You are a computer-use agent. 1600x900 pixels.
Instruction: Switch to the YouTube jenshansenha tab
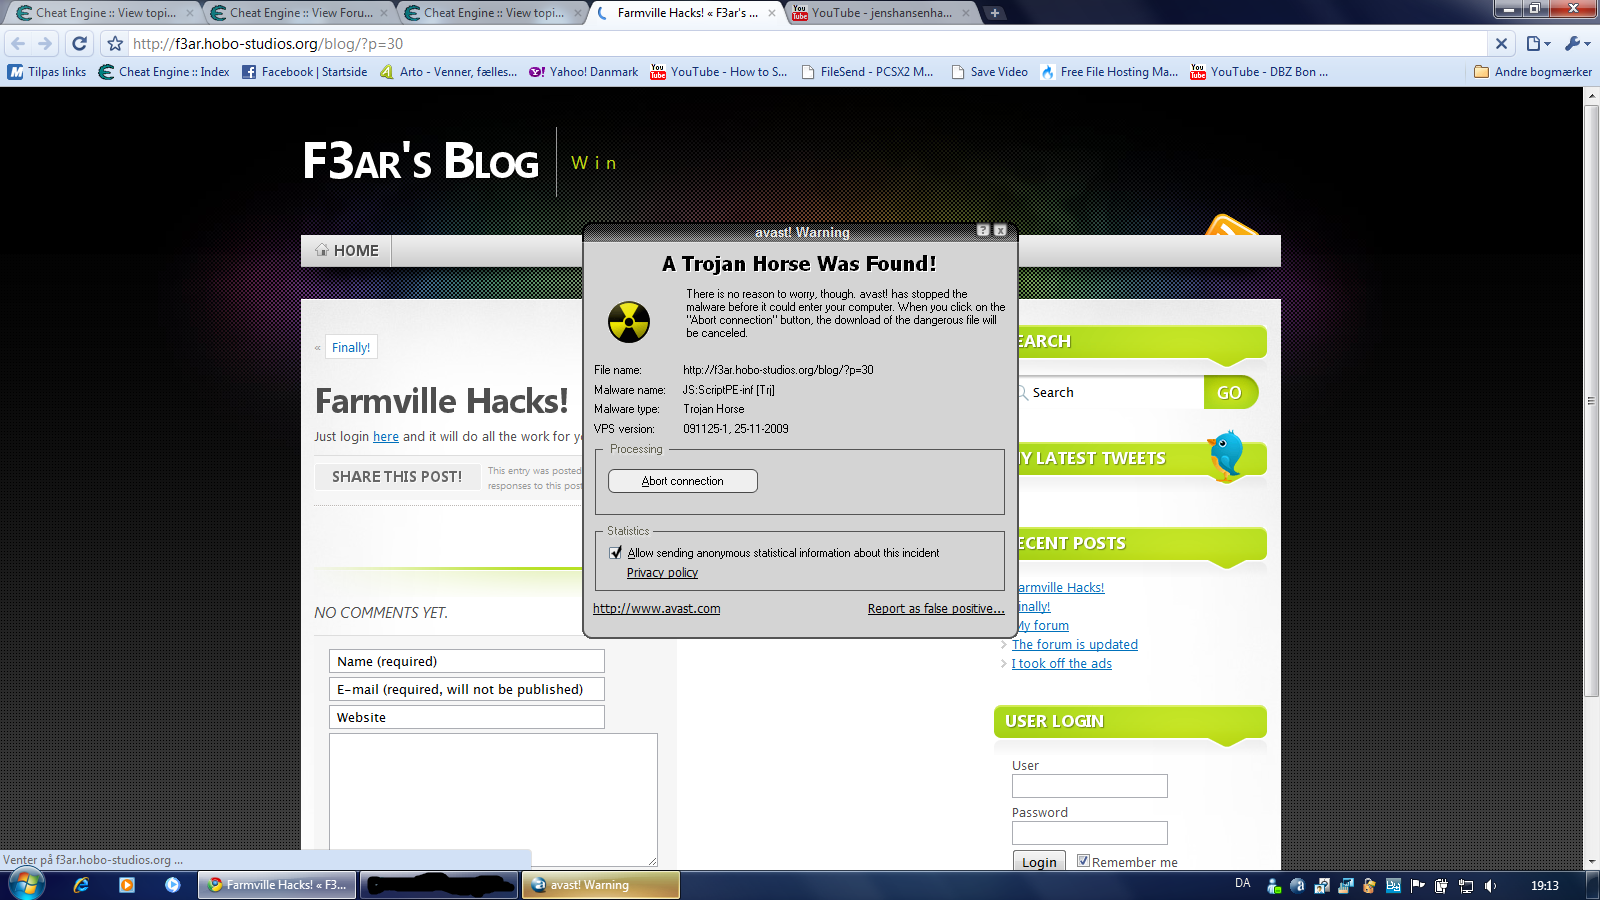tap(881, 13)
